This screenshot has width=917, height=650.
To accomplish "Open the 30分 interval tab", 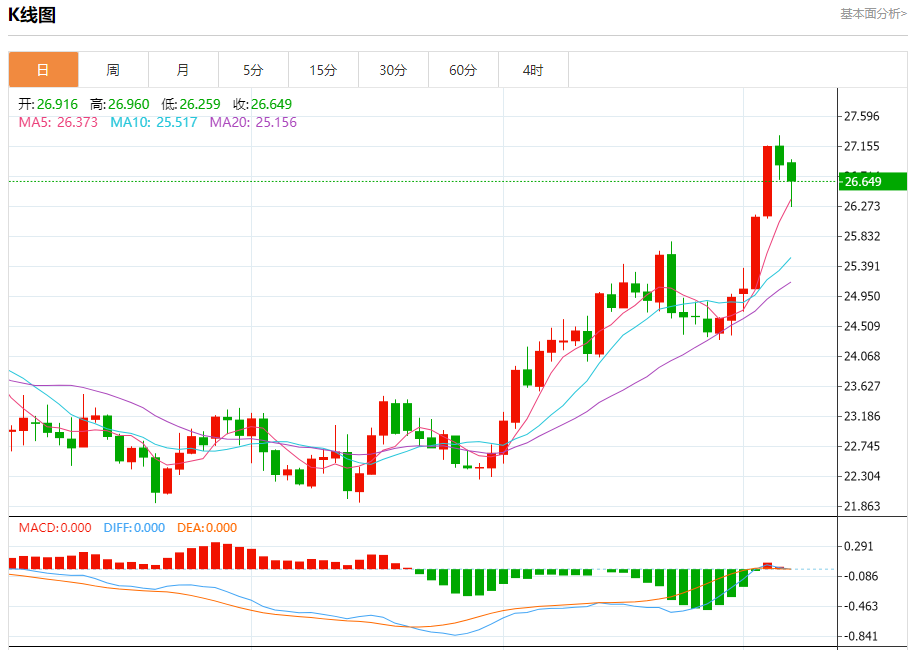I will 393,70.
